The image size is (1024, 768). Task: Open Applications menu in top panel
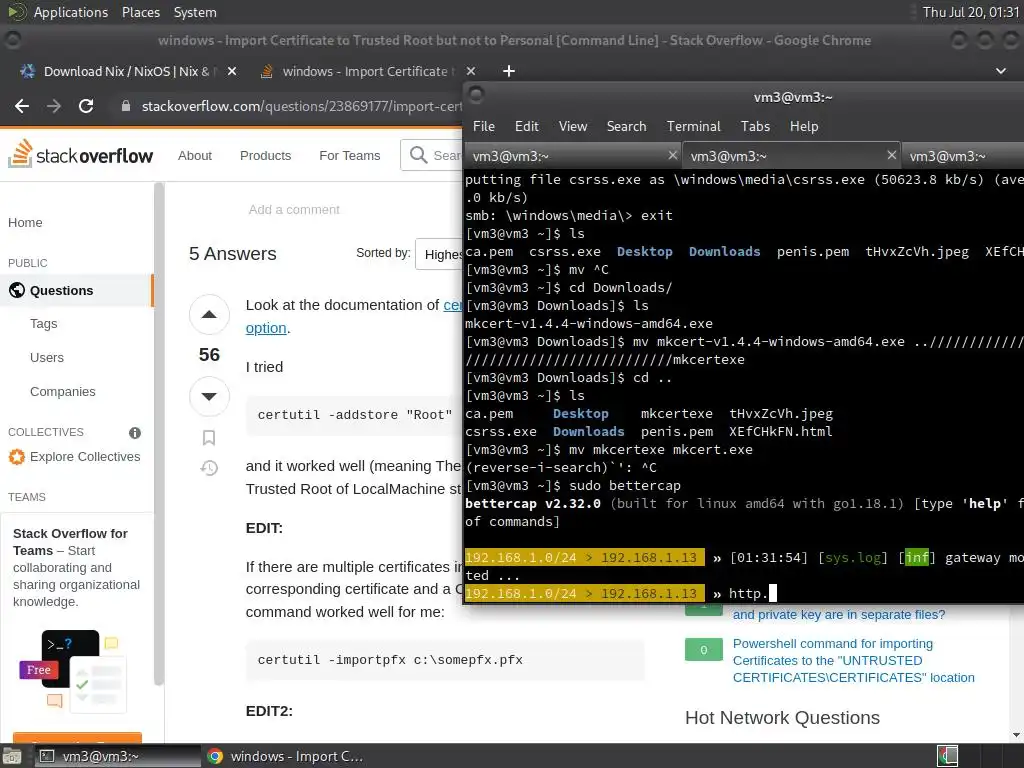point(71,12)
